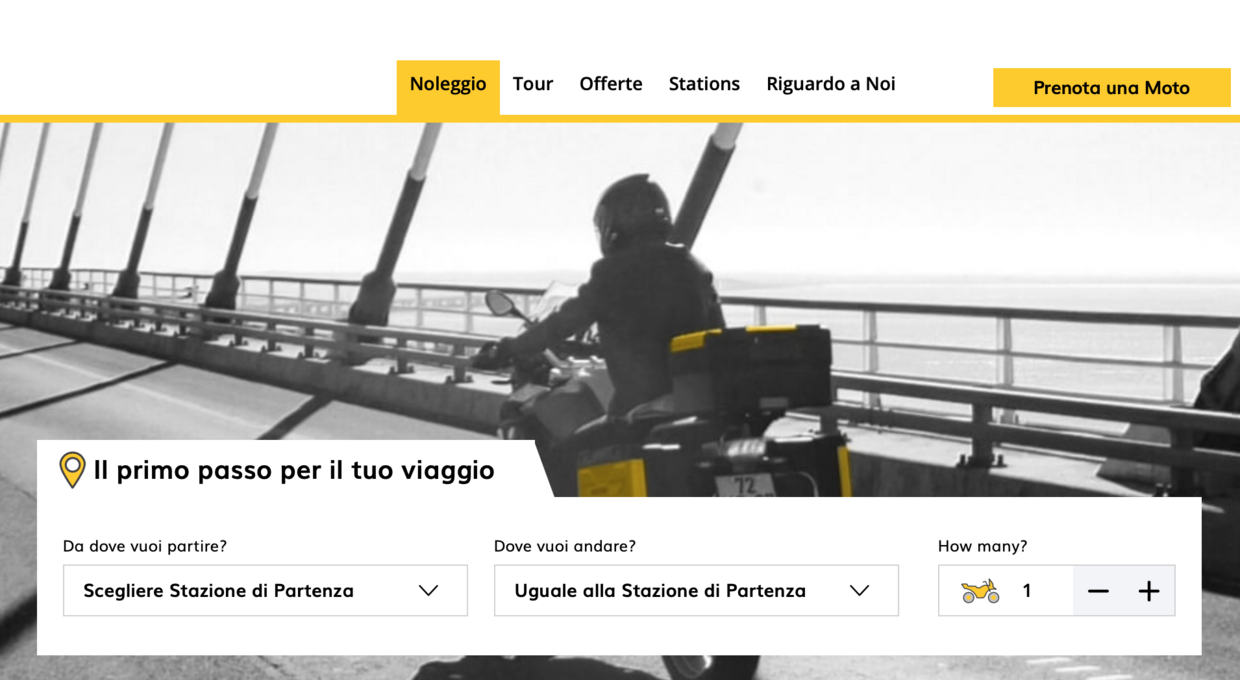Increase motorcycle count with plus button
This screenshot has width=1240, height=680.
(x=1149, y=591)
